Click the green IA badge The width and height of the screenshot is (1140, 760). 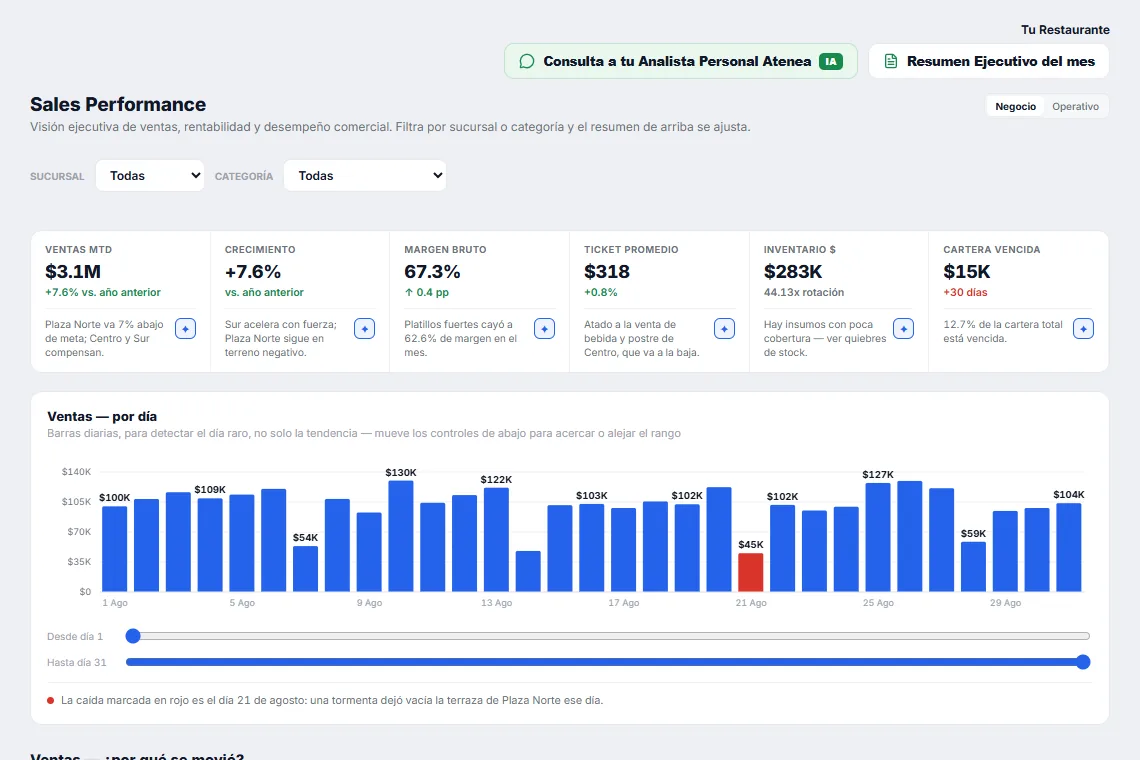pos(830,62)
